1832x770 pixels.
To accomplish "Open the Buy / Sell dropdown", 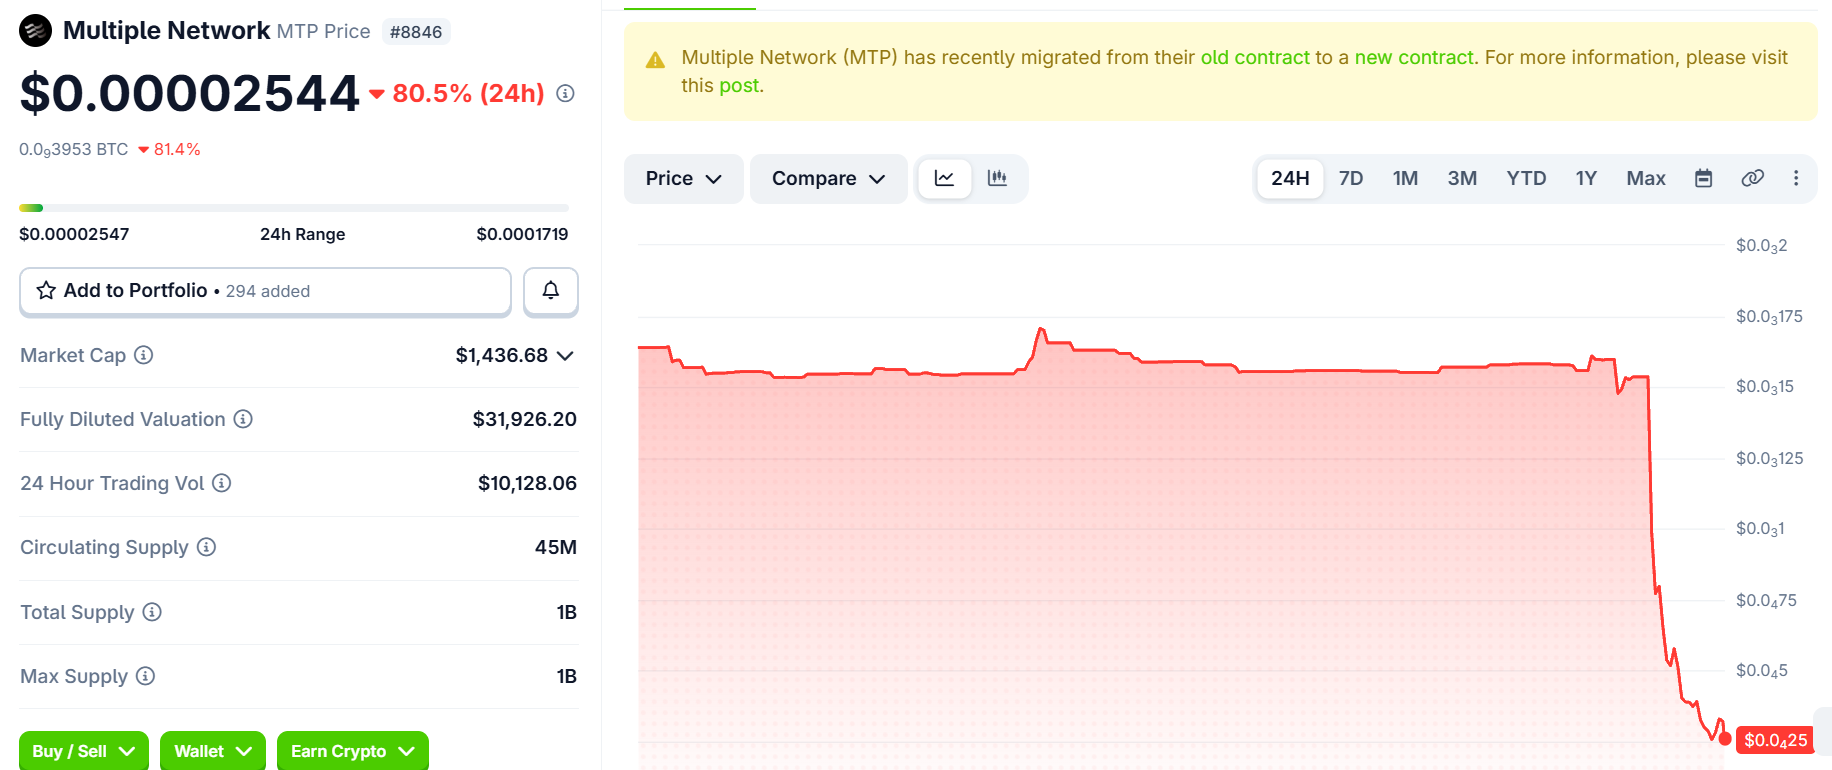I will [x=84, y=751].
